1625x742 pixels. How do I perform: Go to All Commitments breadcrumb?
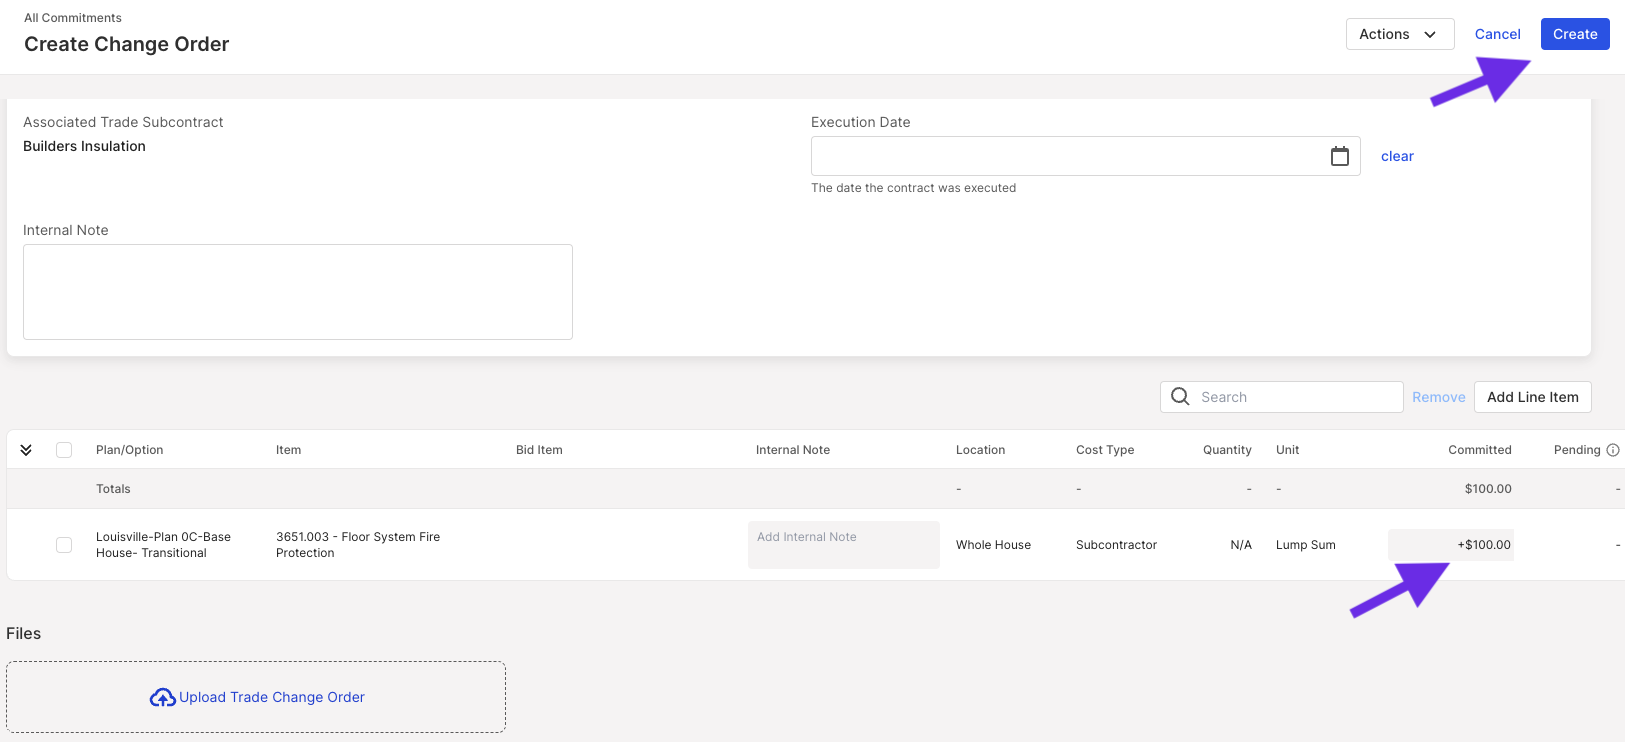(x=73, y=18)
